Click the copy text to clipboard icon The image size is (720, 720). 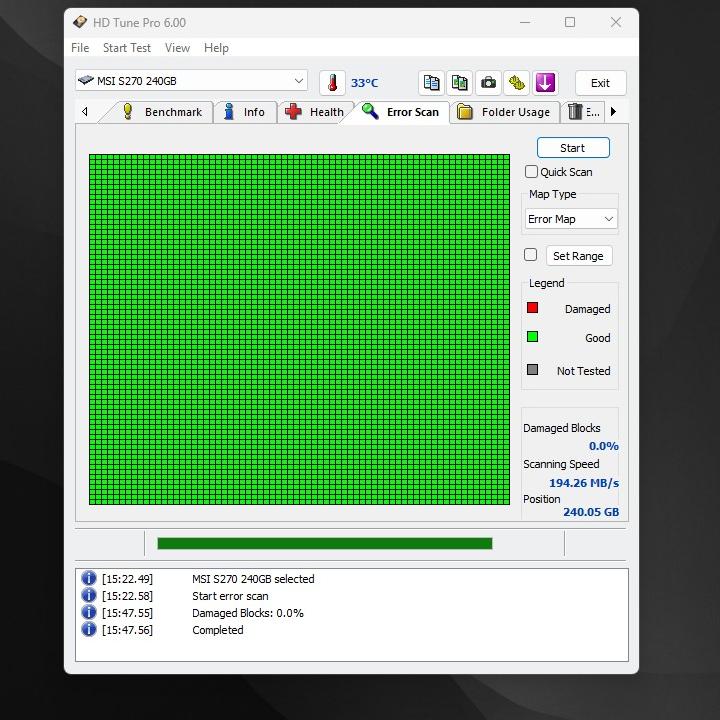(431, 83)
